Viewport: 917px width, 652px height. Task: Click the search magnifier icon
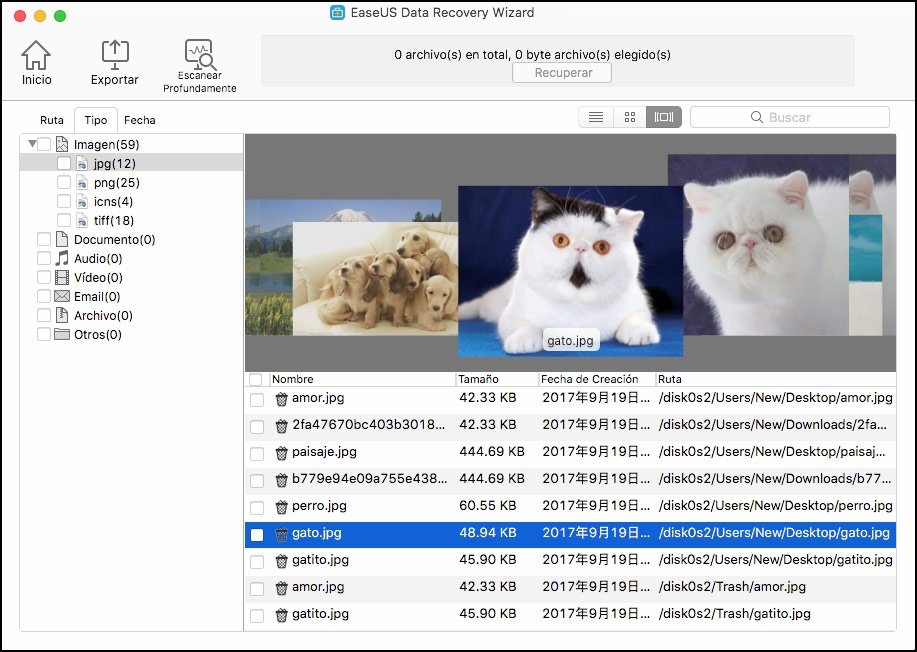click(x=757, y=118)
